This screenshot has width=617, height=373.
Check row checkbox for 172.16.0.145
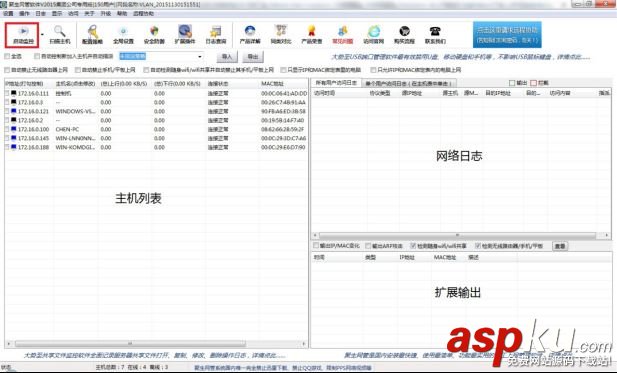pyautogui.click(x=7, y=138)
